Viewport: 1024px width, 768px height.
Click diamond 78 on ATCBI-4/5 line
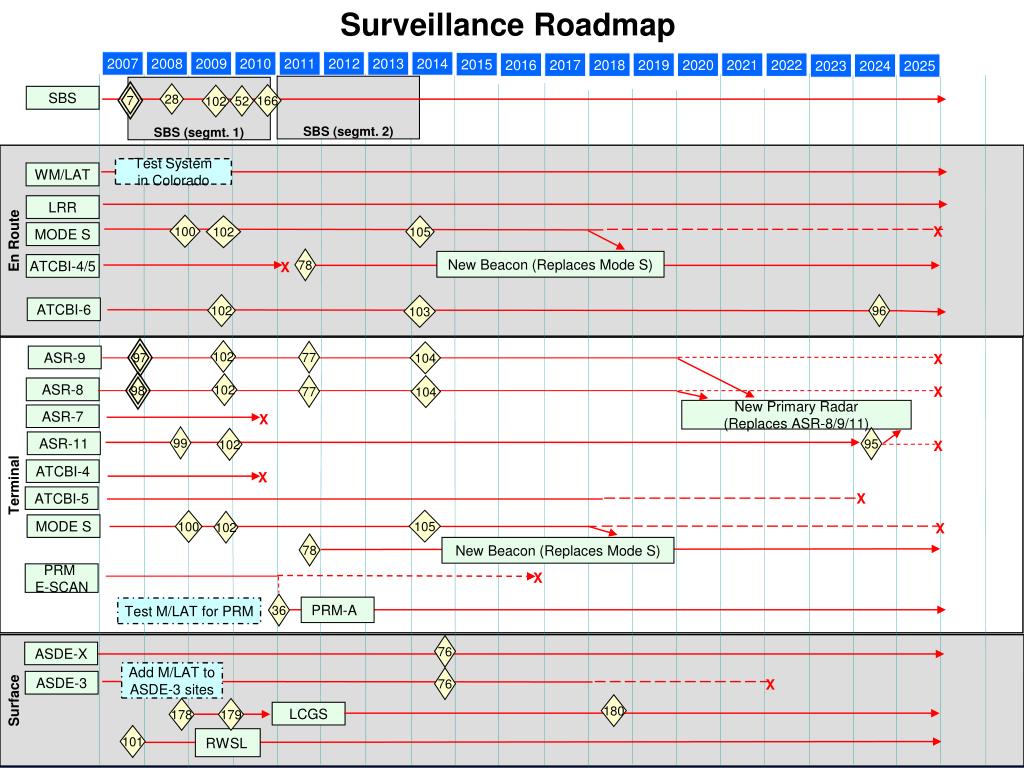coord(305,265)
